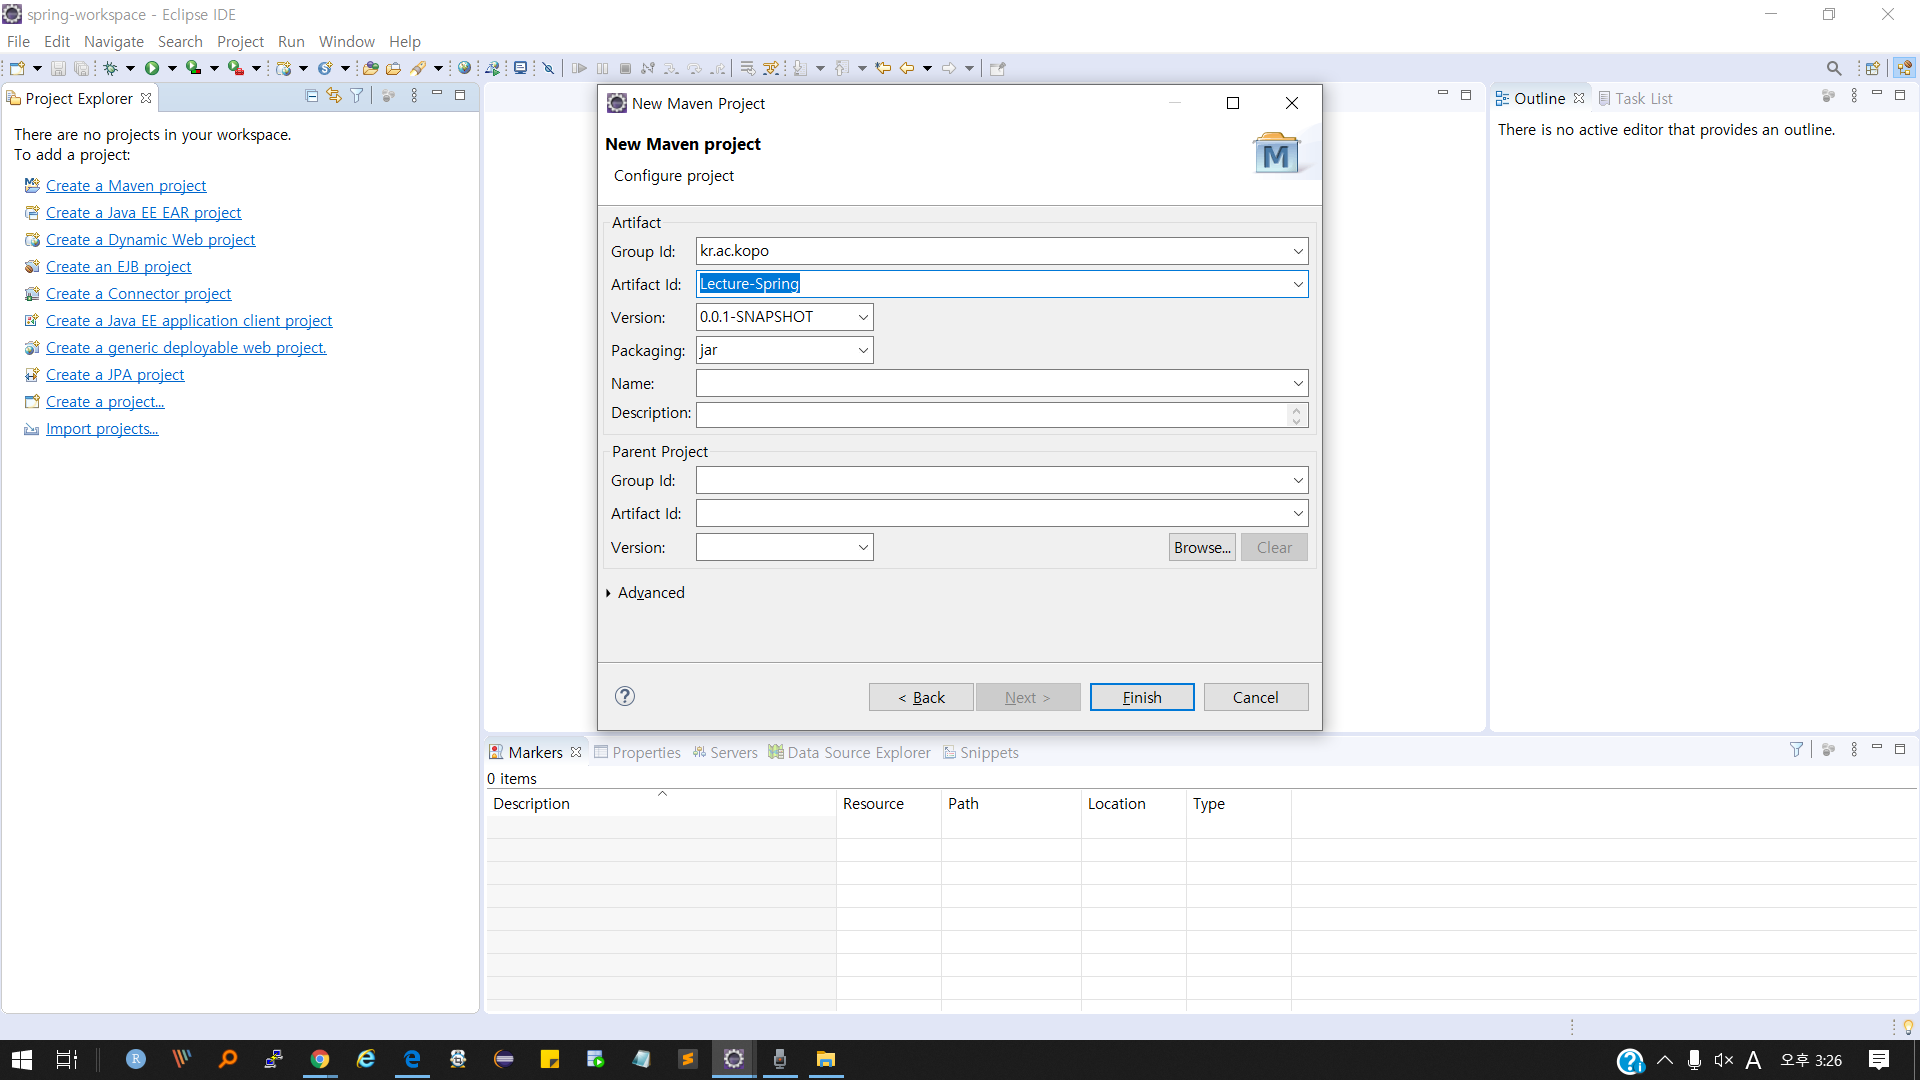Click the Browse... button
This screenshot has width=1920, height=1080.
point(1202,547)
